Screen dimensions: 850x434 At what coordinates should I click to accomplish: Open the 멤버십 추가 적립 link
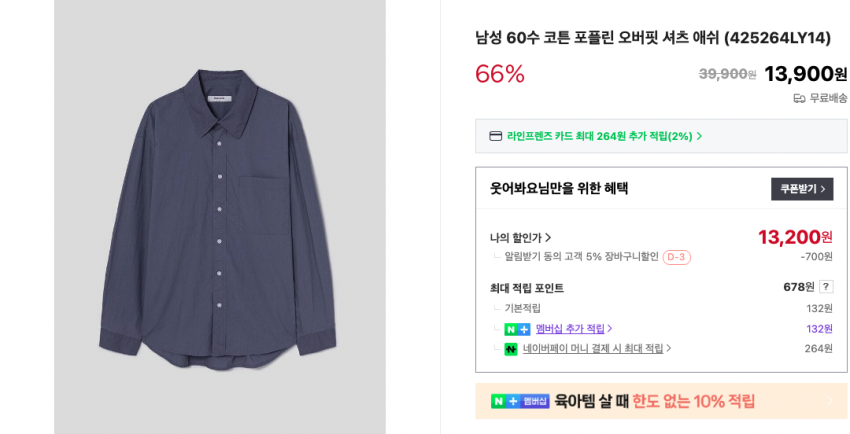[570, 329]
